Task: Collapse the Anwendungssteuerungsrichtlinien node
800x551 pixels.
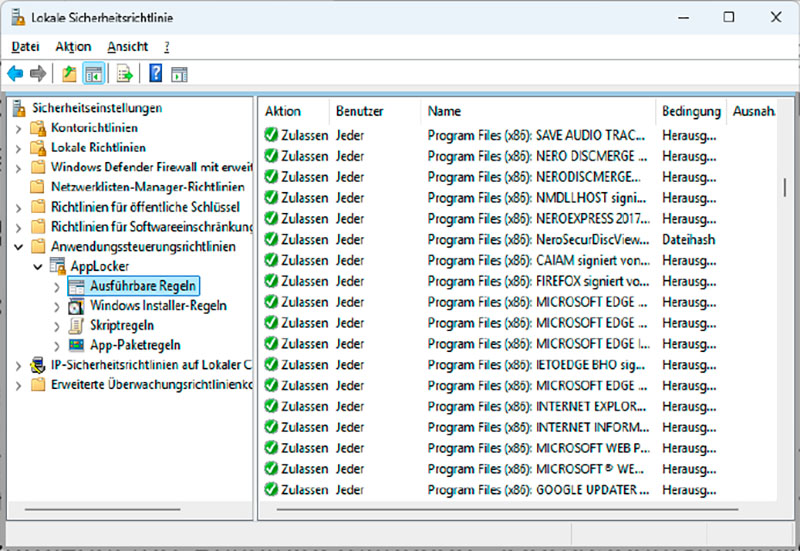Action: click(18, 246)
